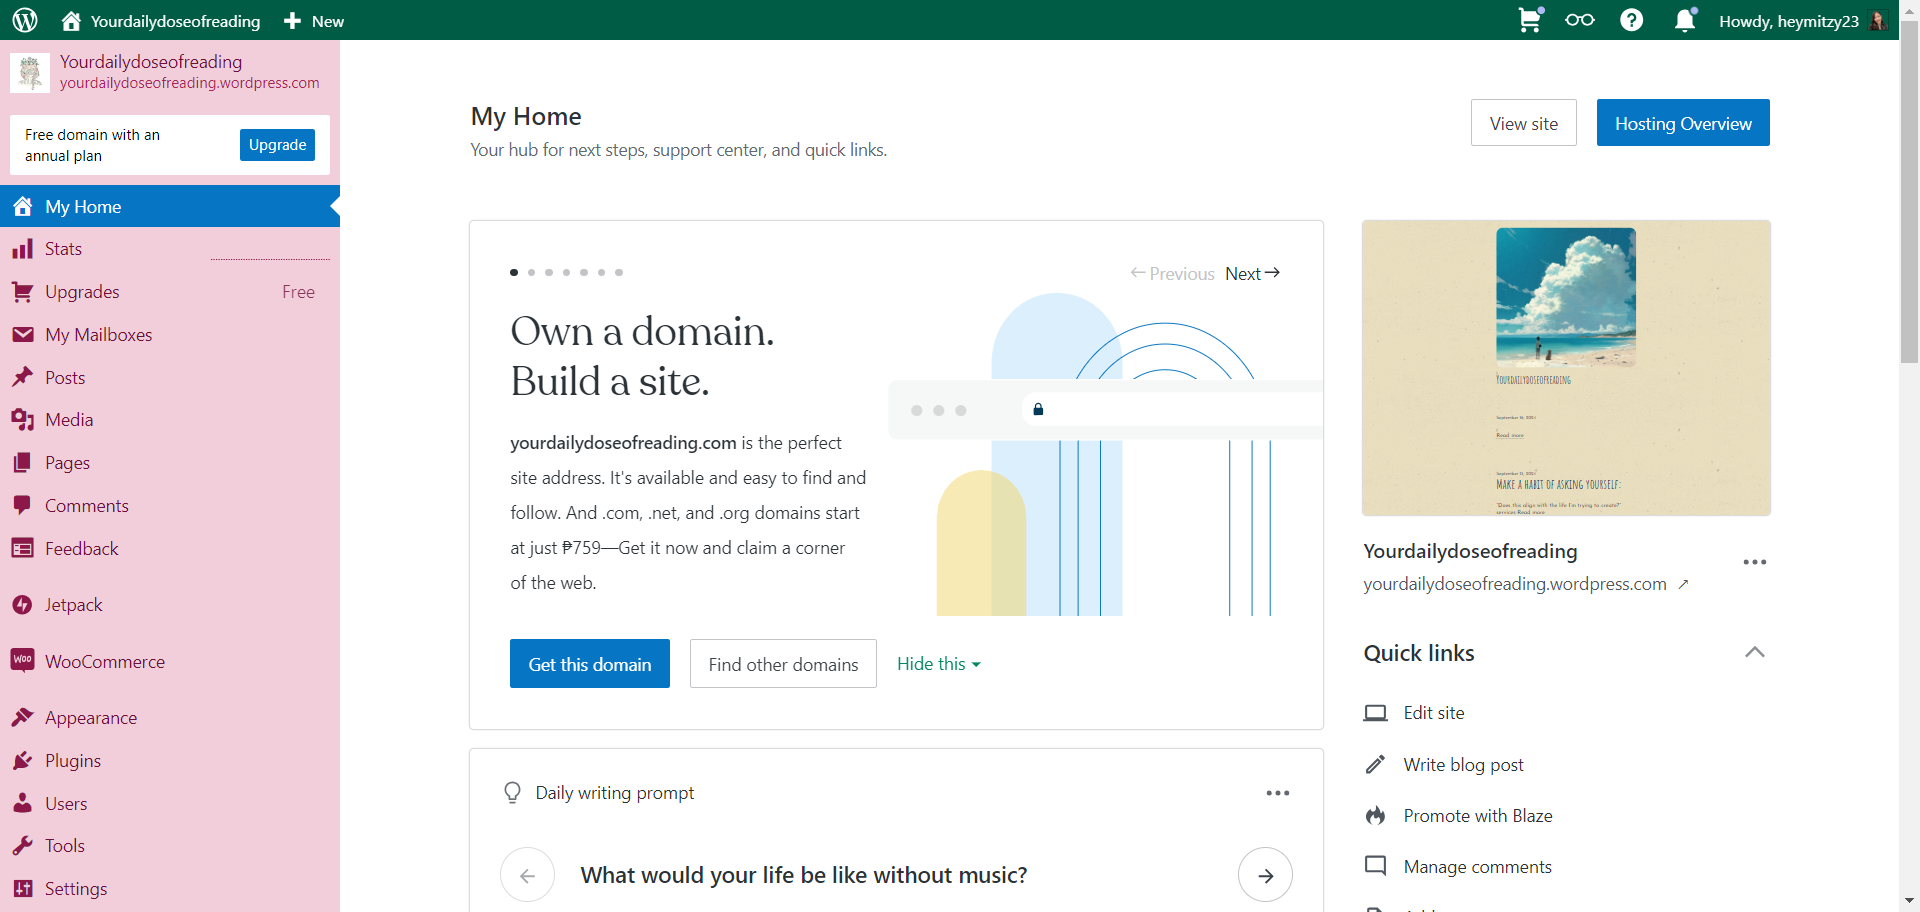Open the Reader glasses icon

1580,20
